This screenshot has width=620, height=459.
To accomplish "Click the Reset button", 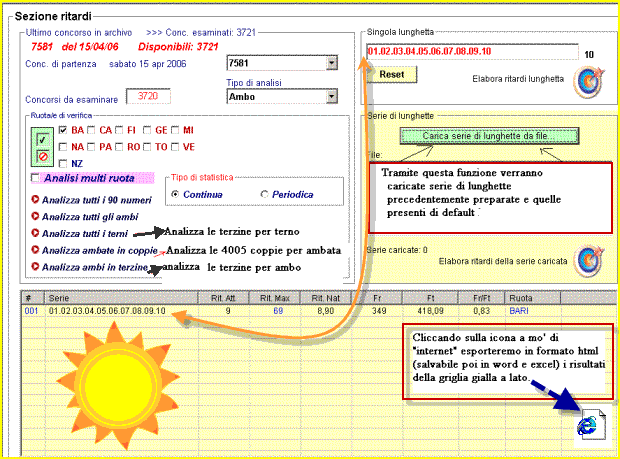I will [391, 74].
